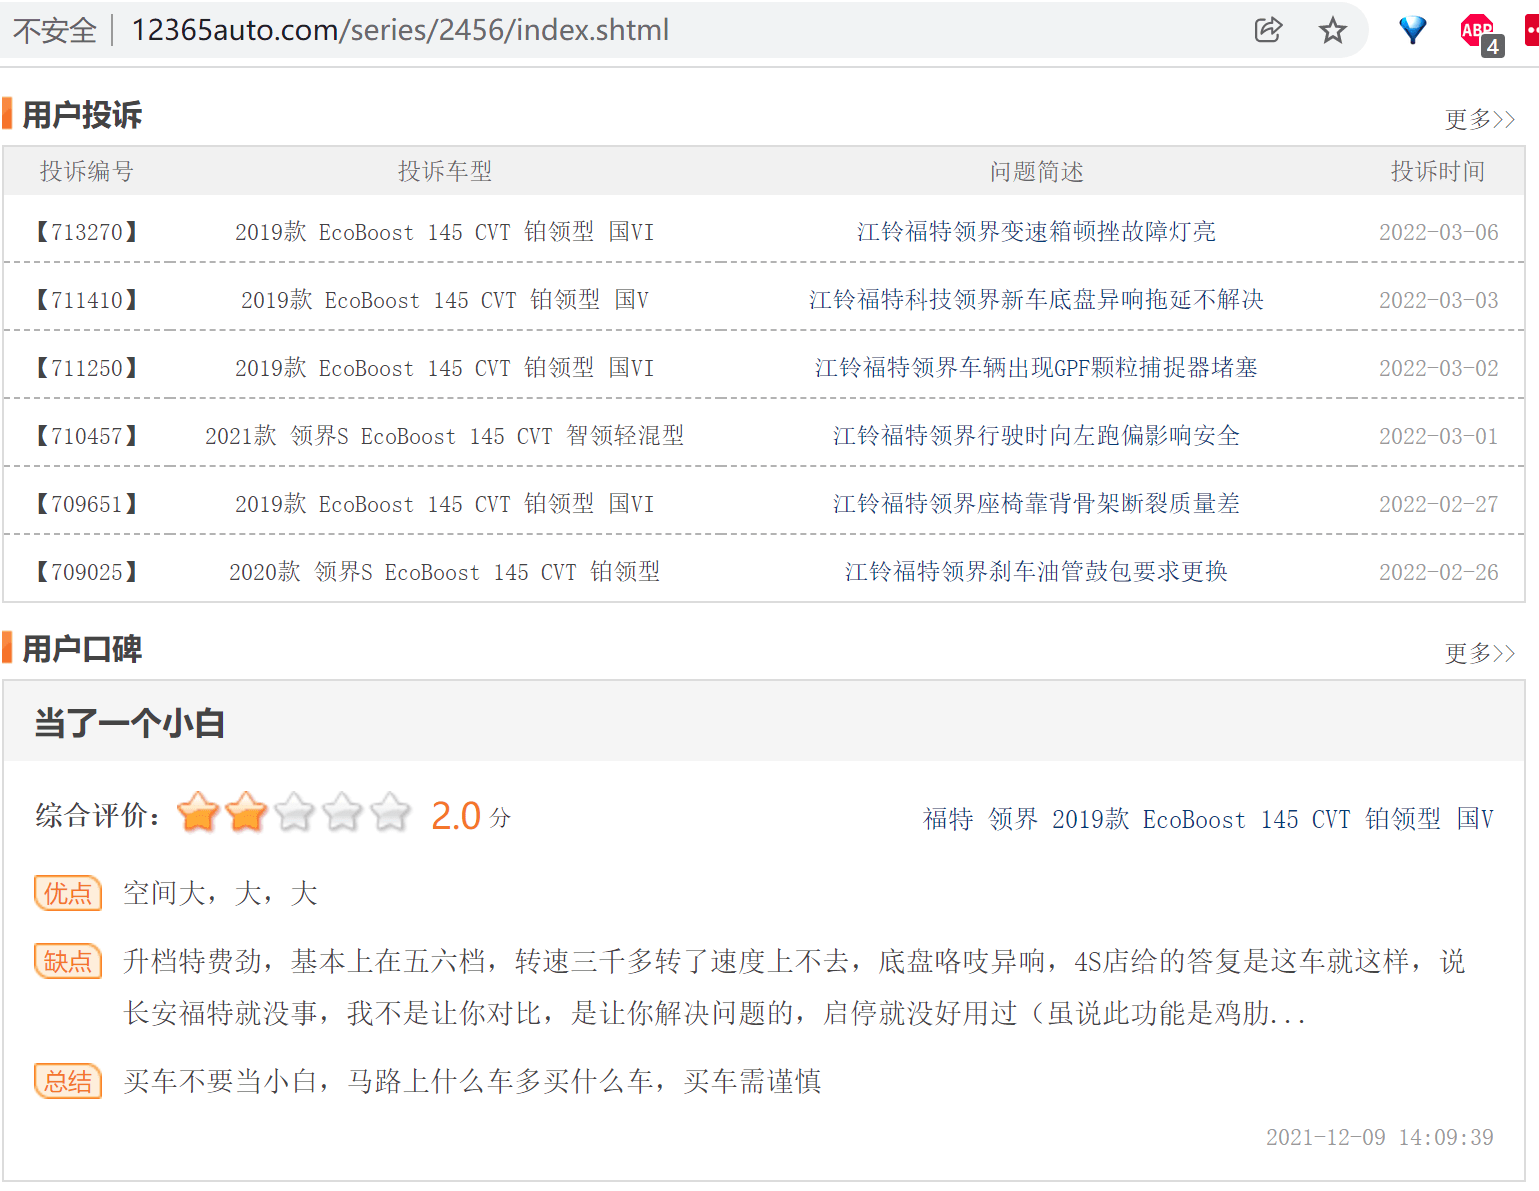
Task: Click the 用户口碑 section heading
Action: 82,649
